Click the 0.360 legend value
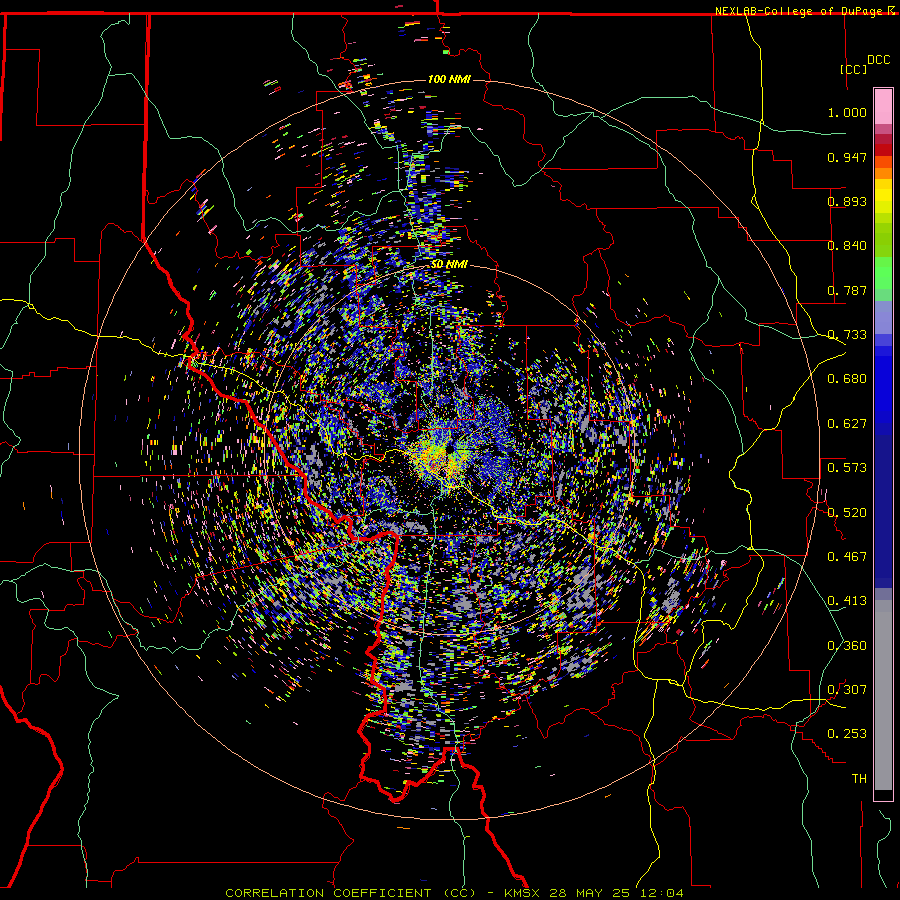 coord(847,646)
